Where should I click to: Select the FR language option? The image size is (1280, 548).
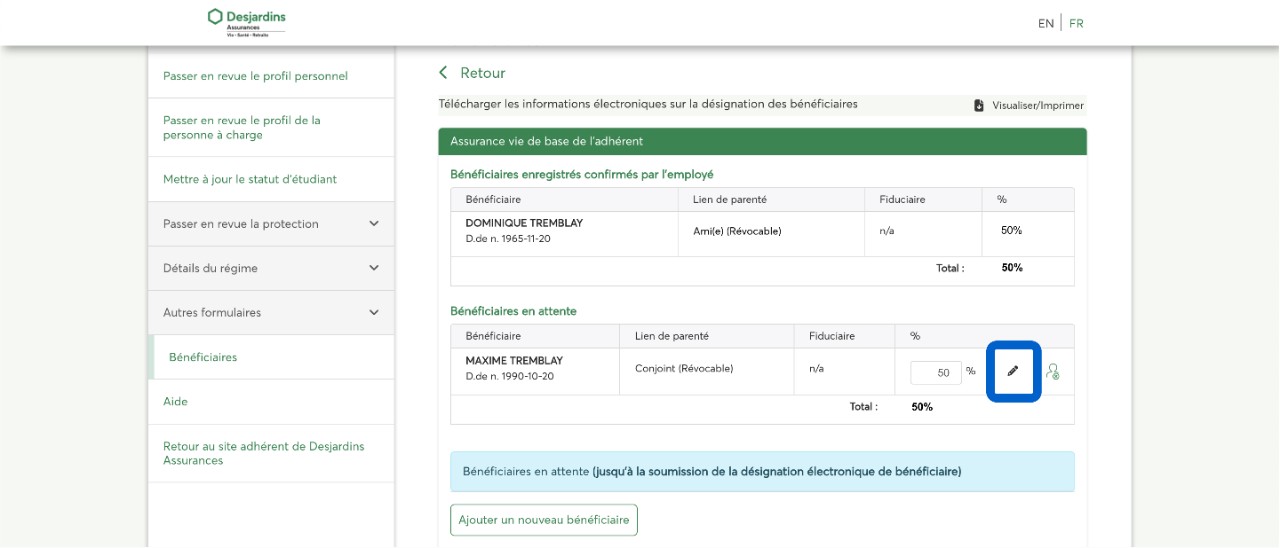pos(1076,23)
